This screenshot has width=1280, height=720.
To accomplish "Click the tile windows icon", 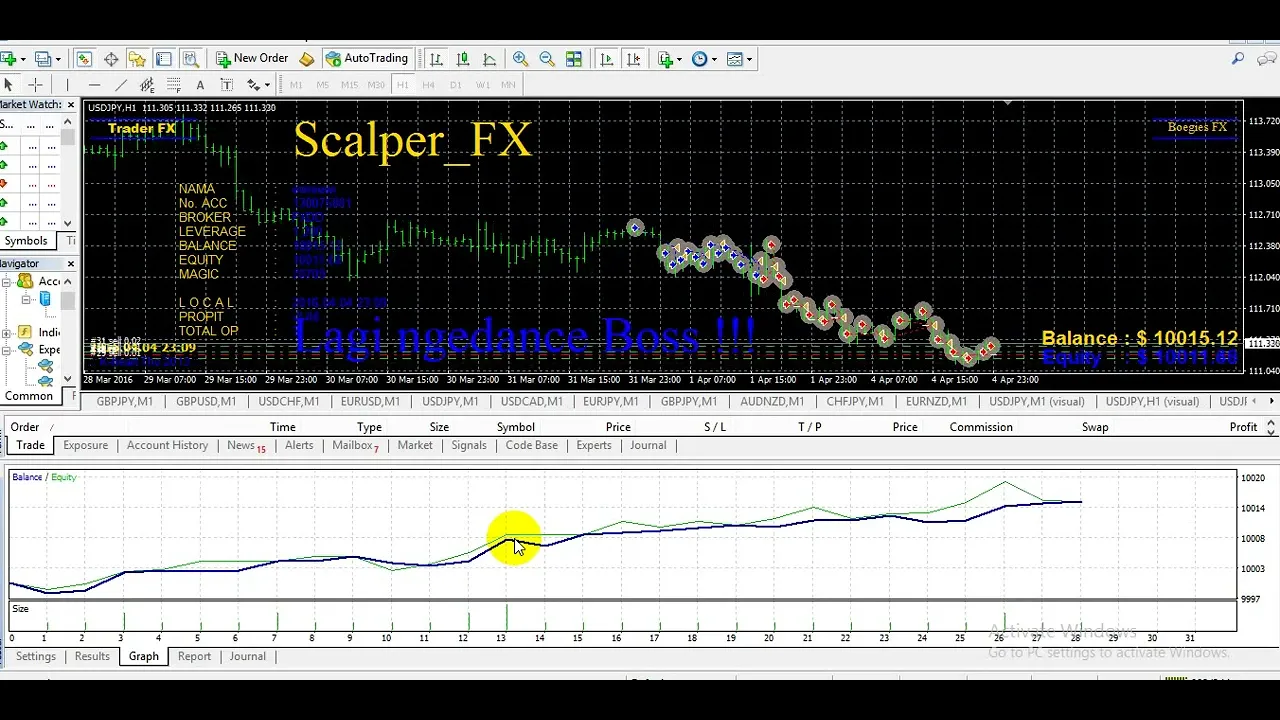I will pos(574,59).
